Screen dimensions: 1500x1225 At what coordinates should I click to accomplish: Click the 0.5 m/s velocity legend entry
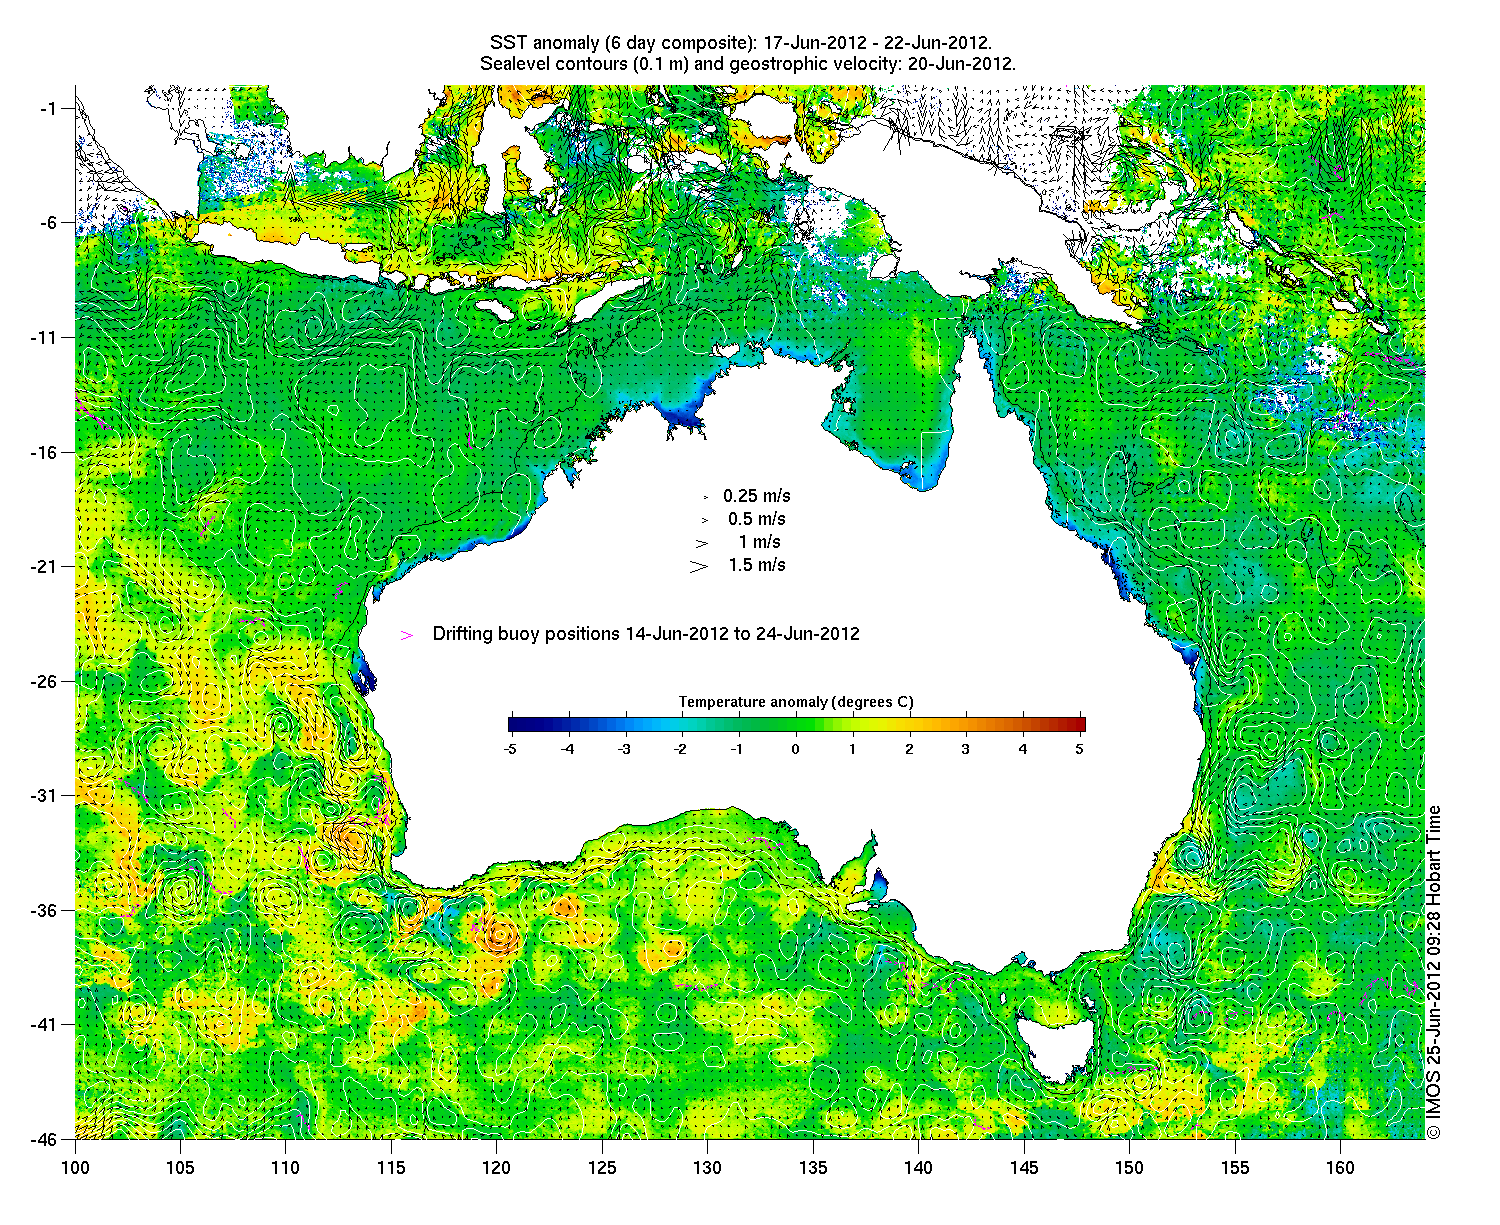[x=757, y=519]
